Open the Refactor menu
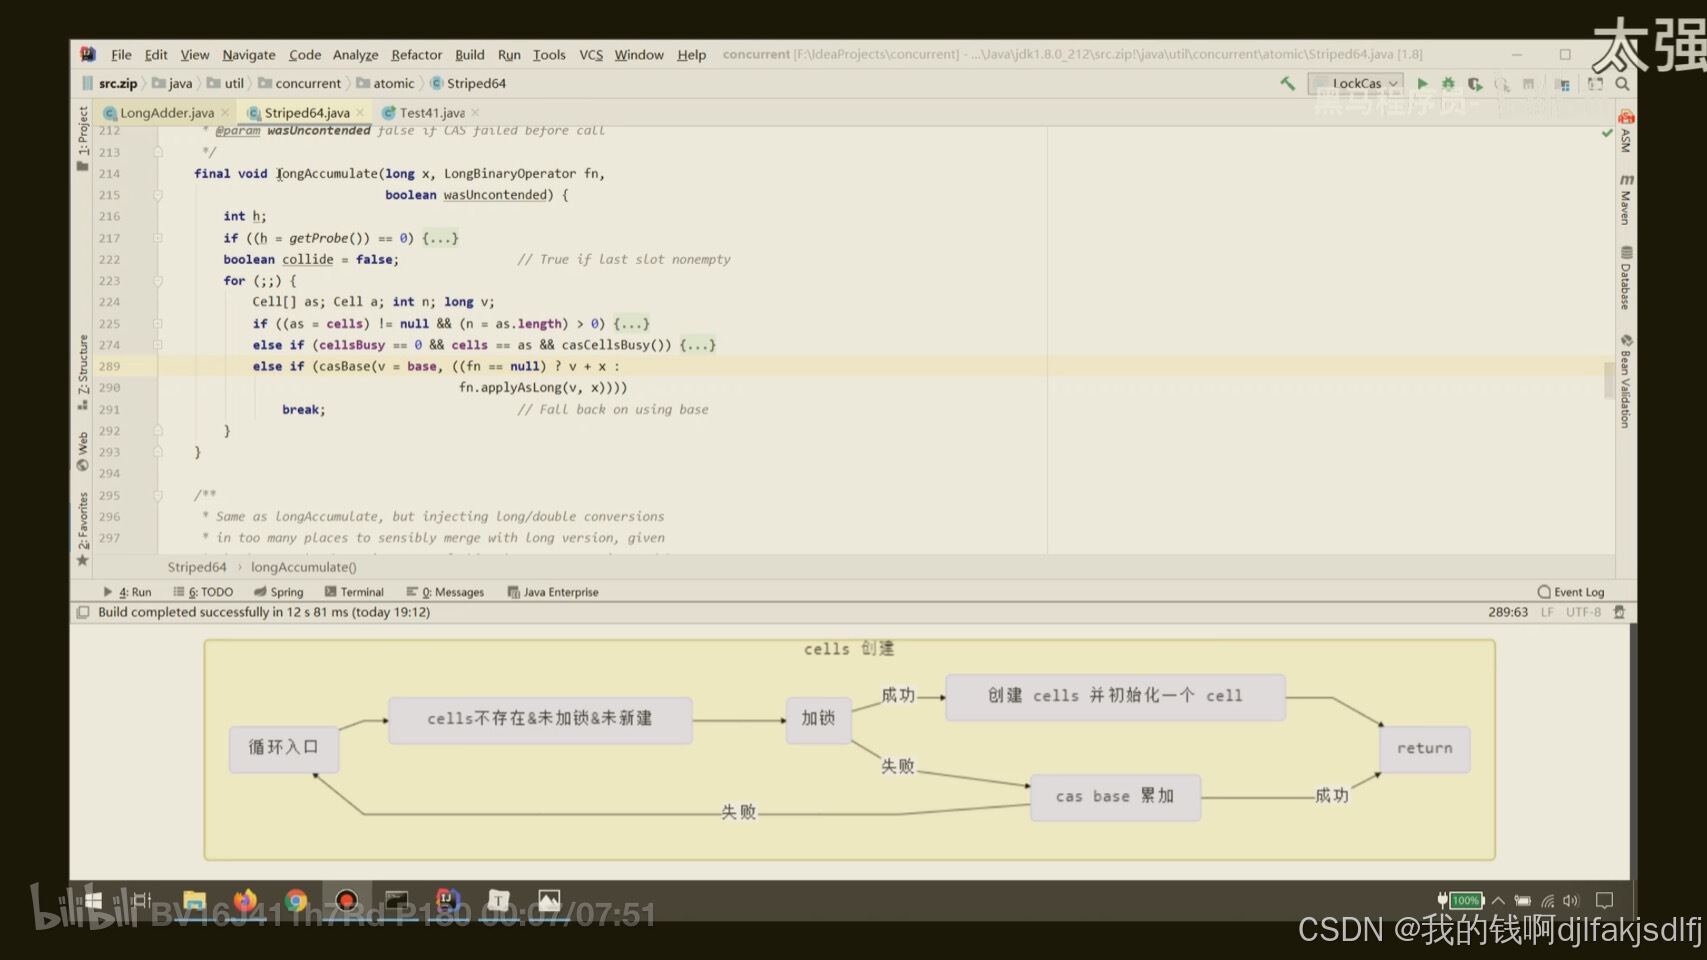 416,55
